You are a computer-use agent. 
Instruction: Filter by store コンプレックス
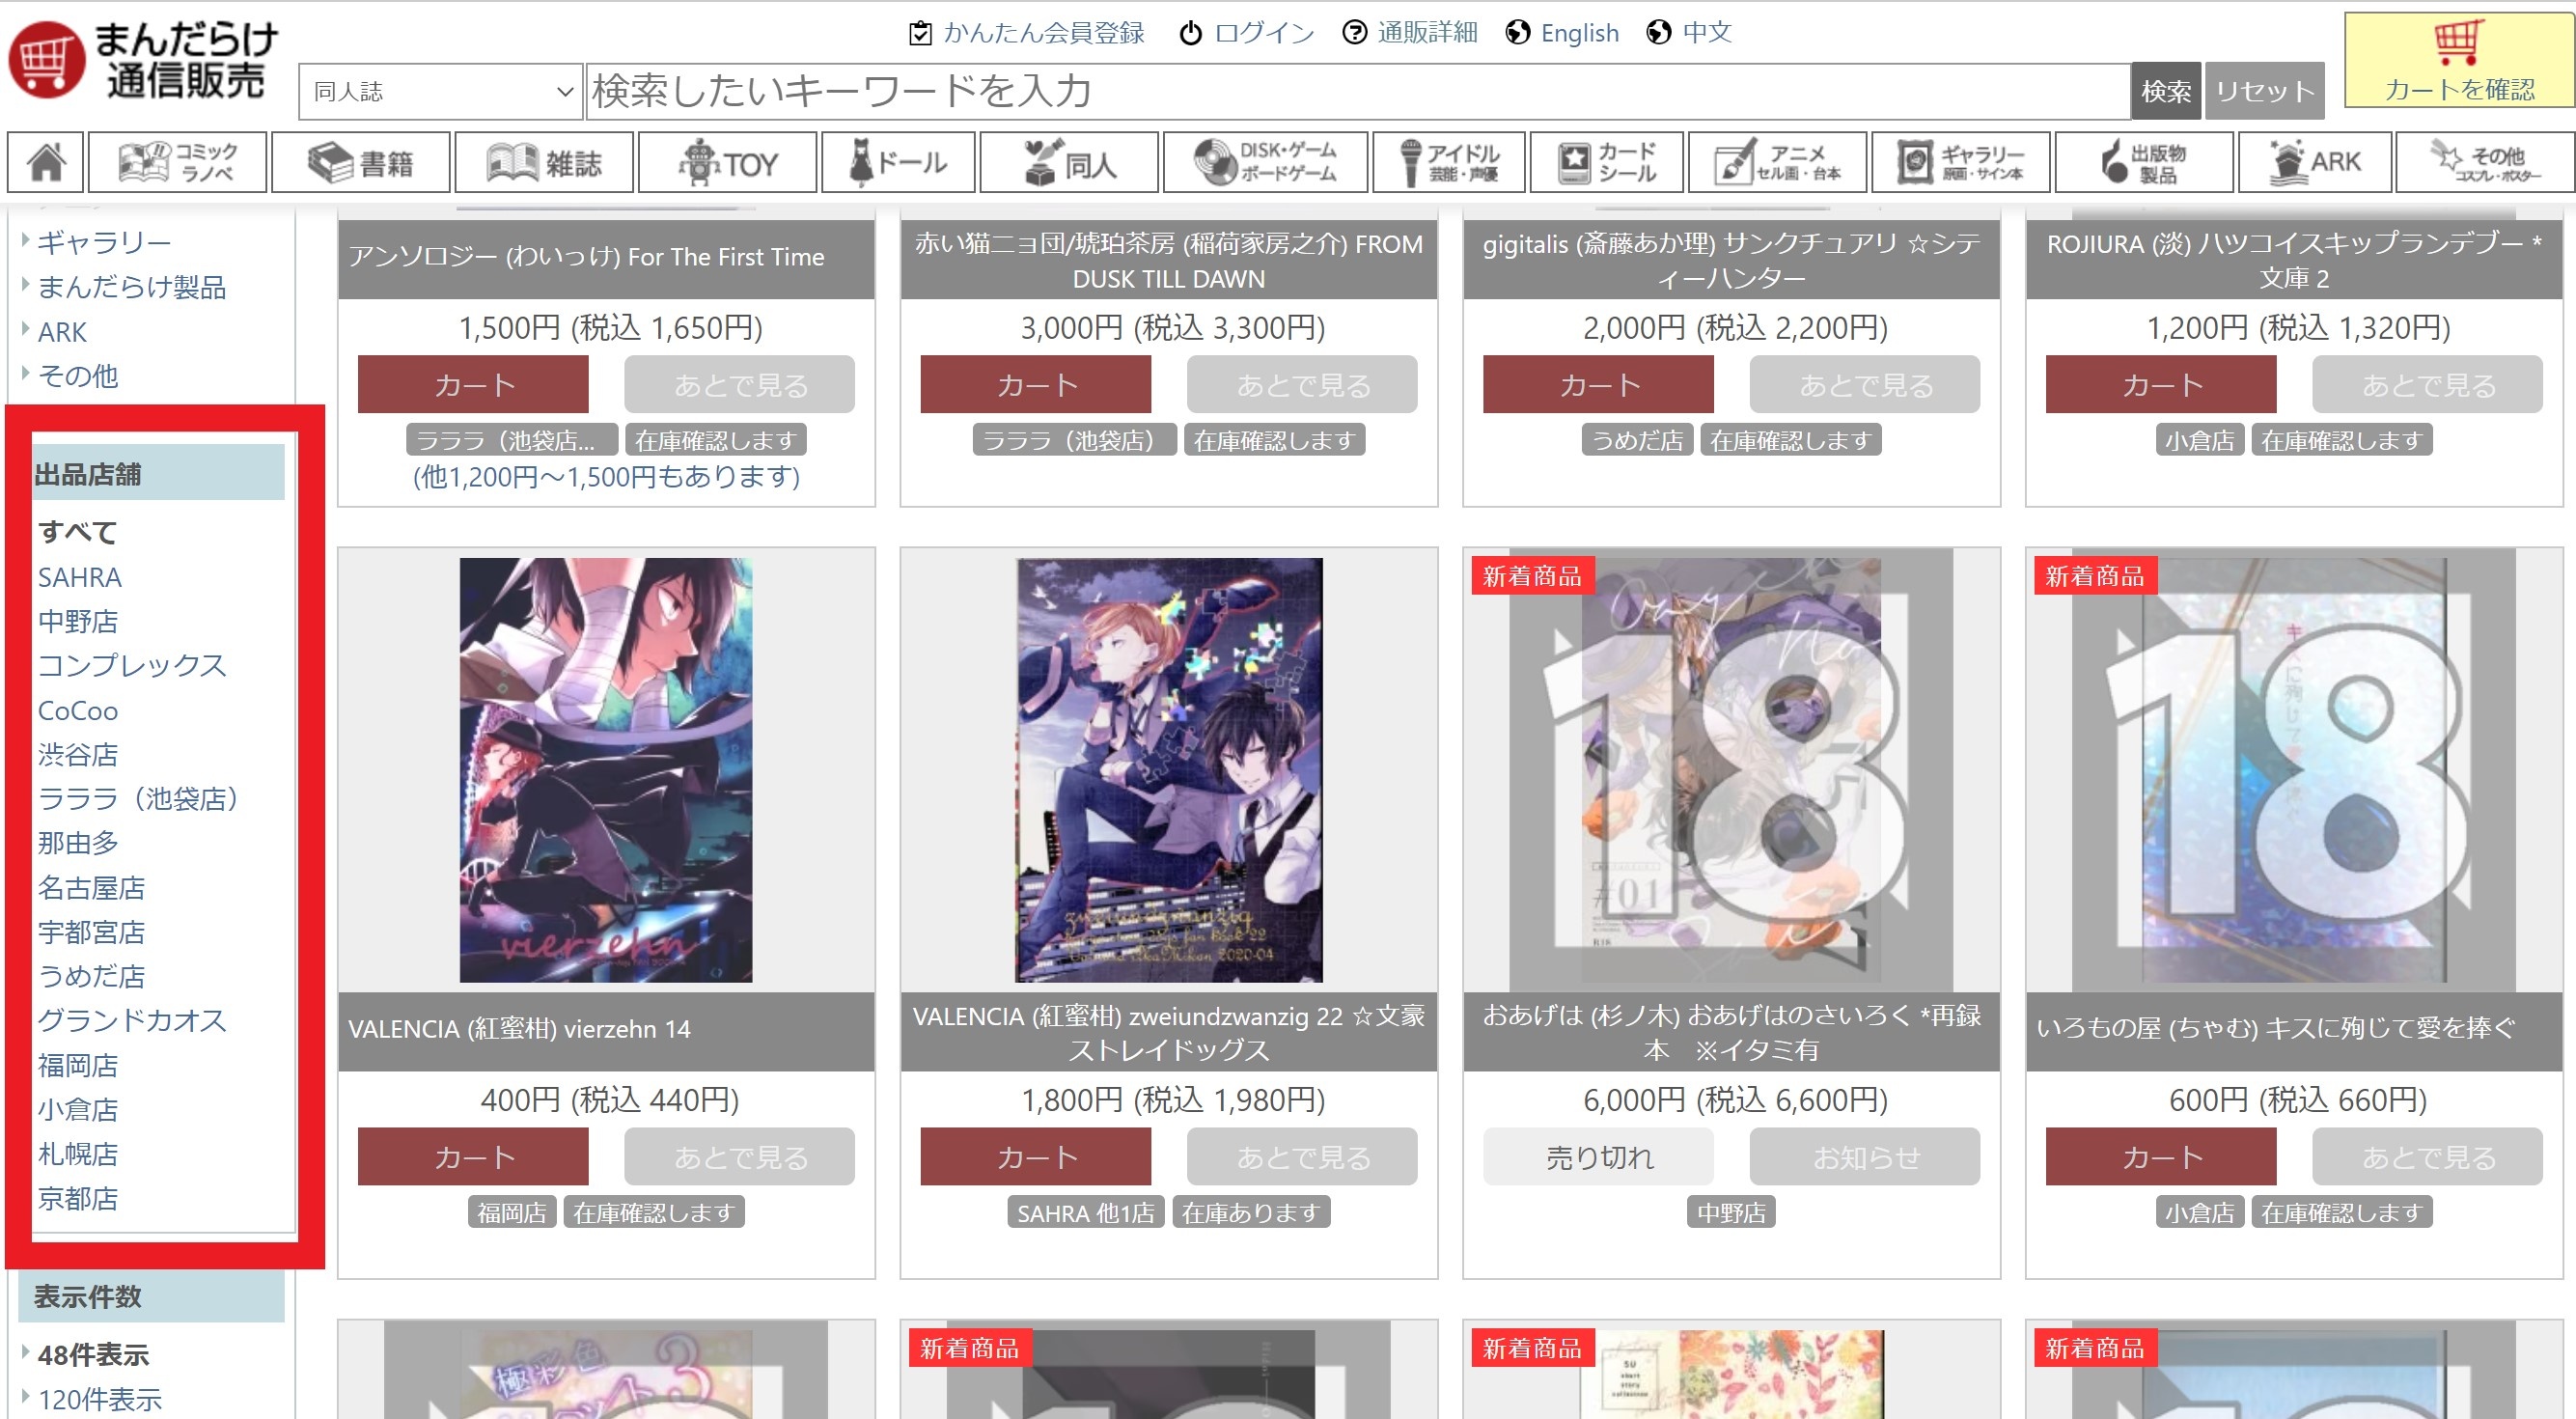point(132,665)
